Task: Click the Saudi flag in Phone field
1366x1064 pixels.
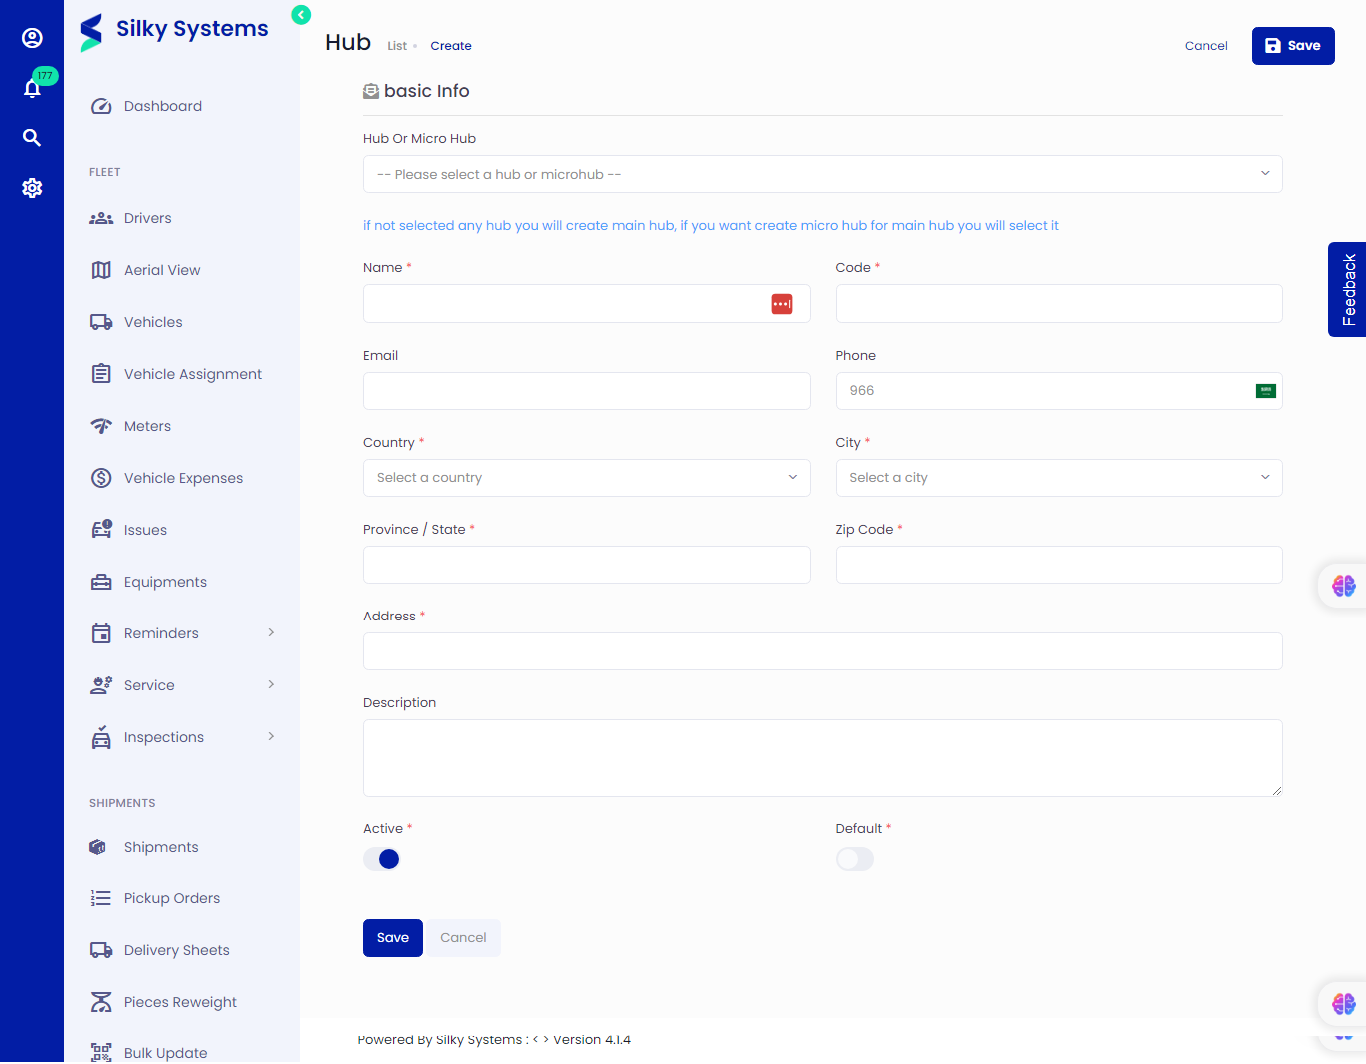Action: [x=1265, y=391]
